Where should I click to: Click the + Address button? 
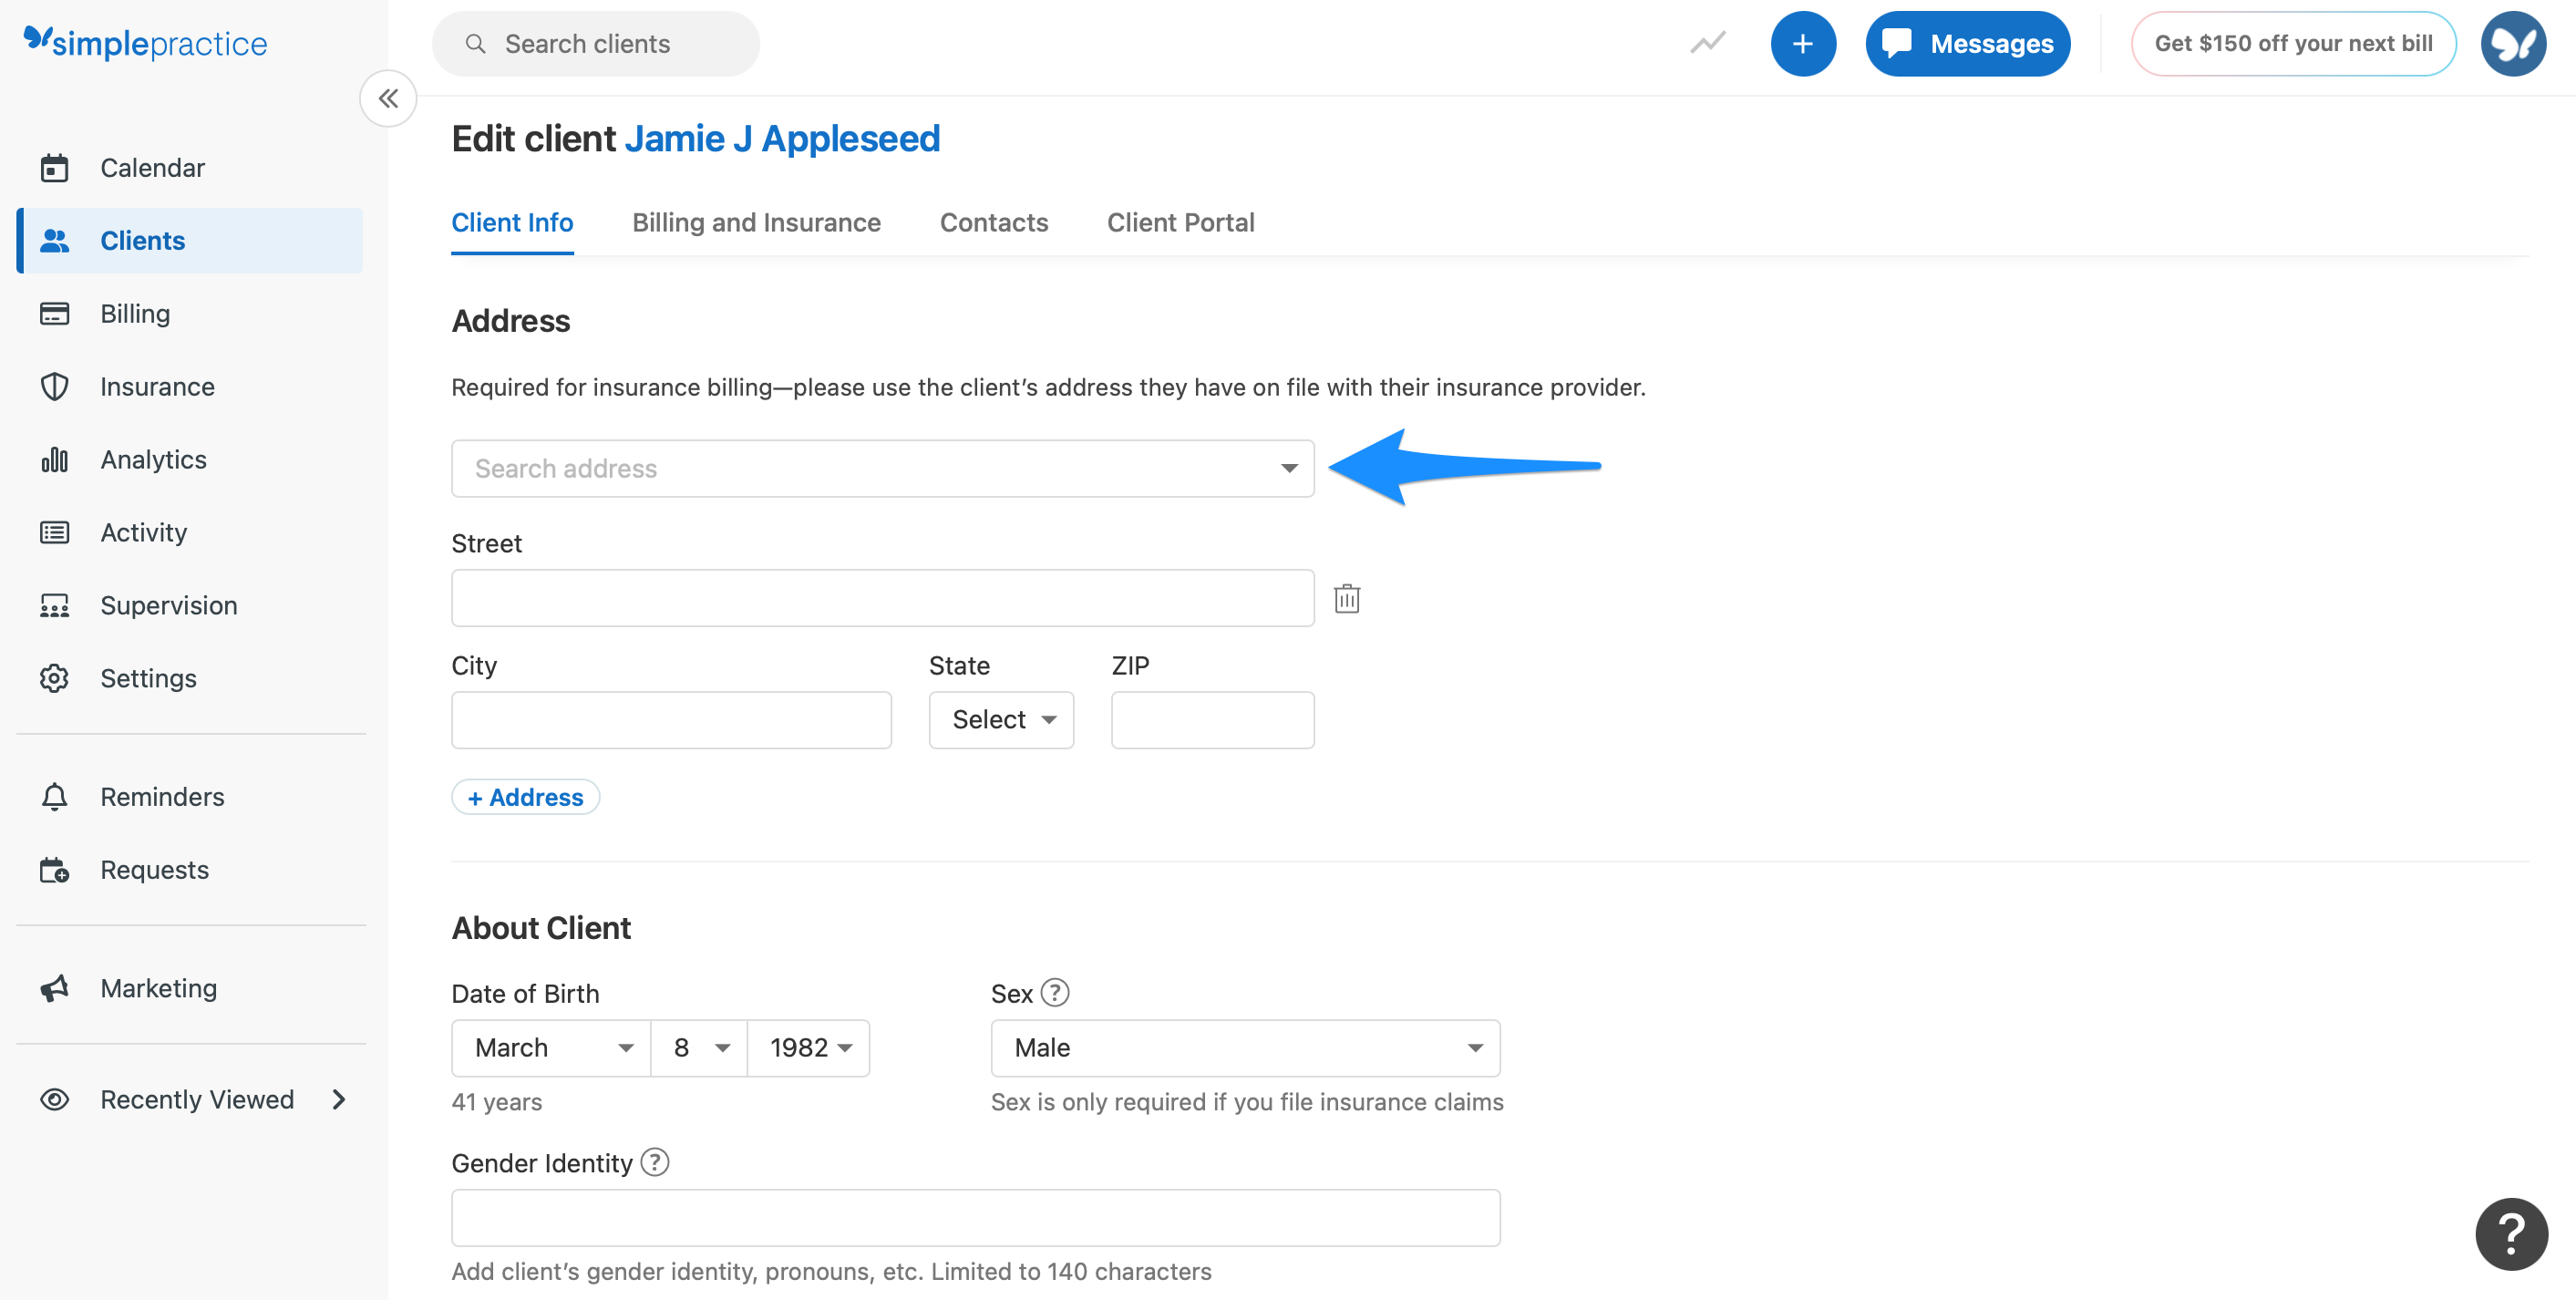[525, 797]
